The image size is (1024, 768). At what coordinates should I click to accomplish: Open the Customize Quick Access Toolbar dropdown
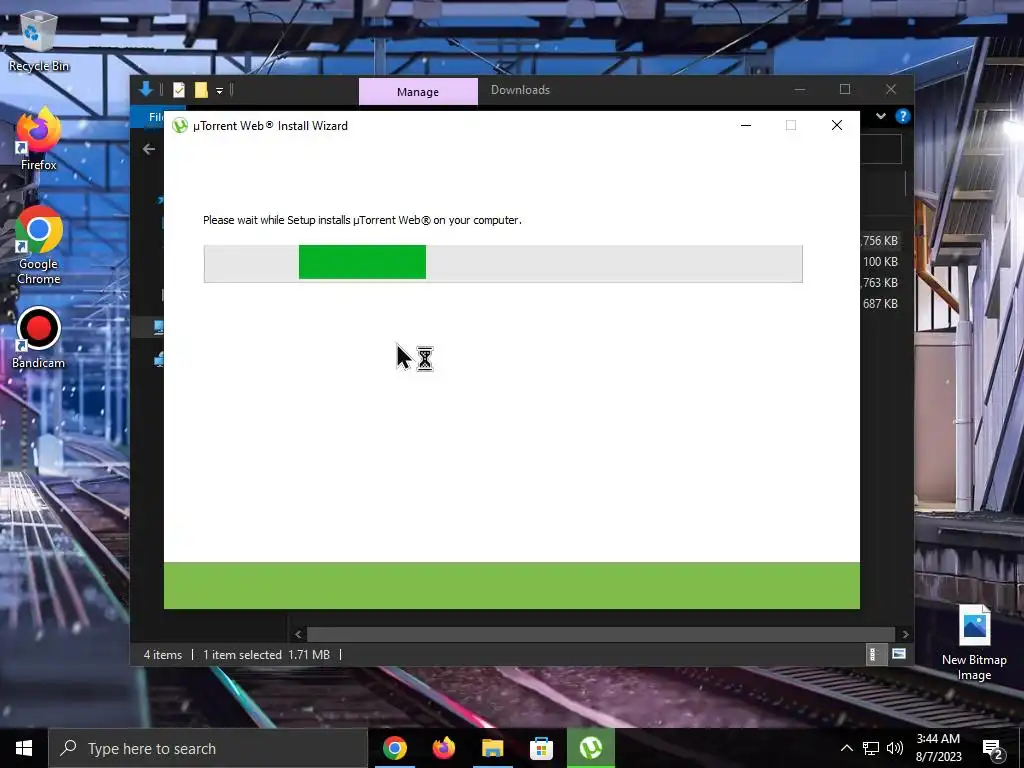(219, 91)
